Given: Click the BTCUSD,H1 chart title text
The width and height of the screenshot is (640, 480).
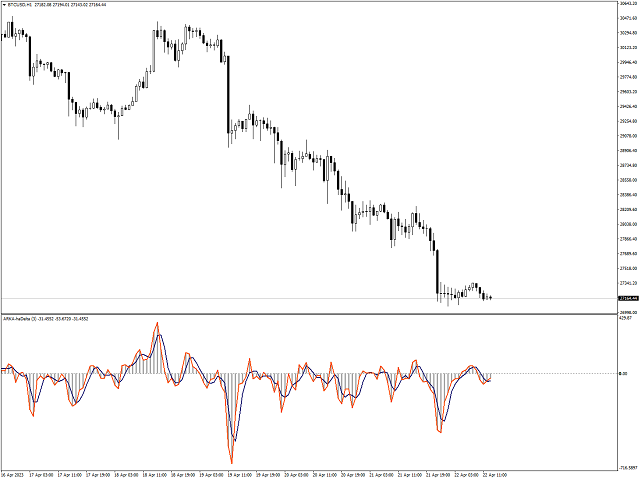Looking at the screenshot, I should [20, 5].
